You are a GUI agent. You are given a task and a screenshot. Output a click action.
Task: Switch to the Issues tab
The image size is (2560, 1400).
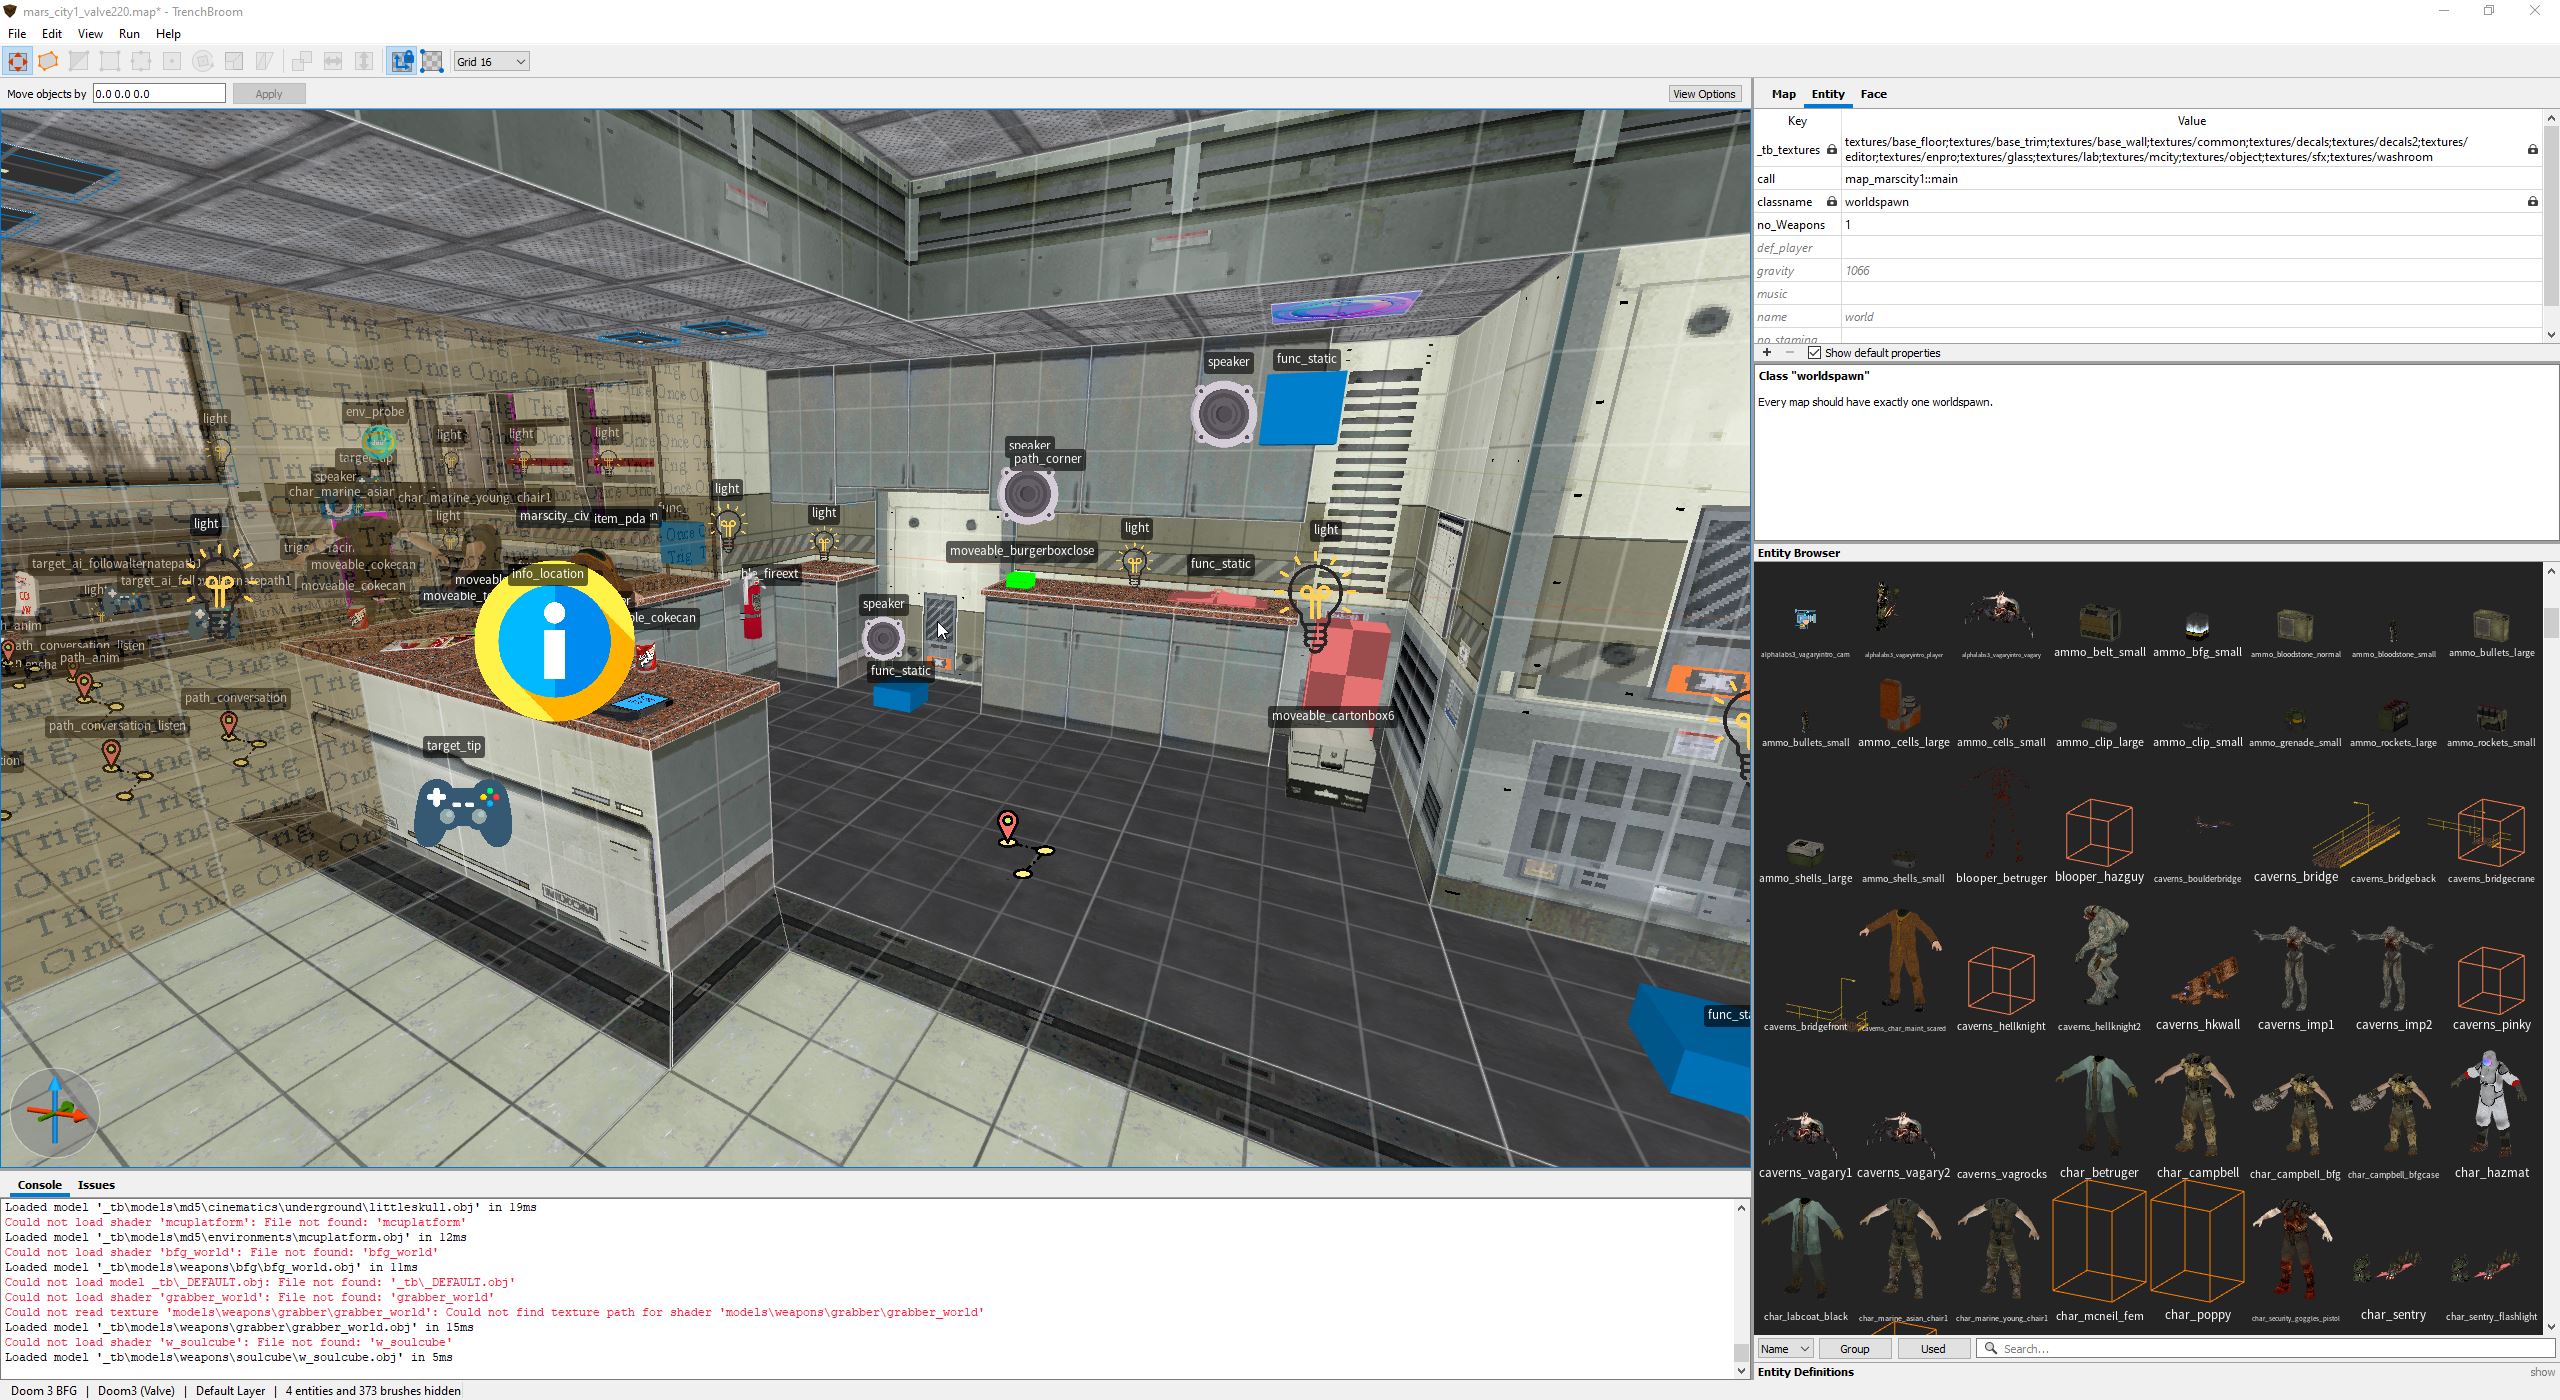tap(96, 1185)
